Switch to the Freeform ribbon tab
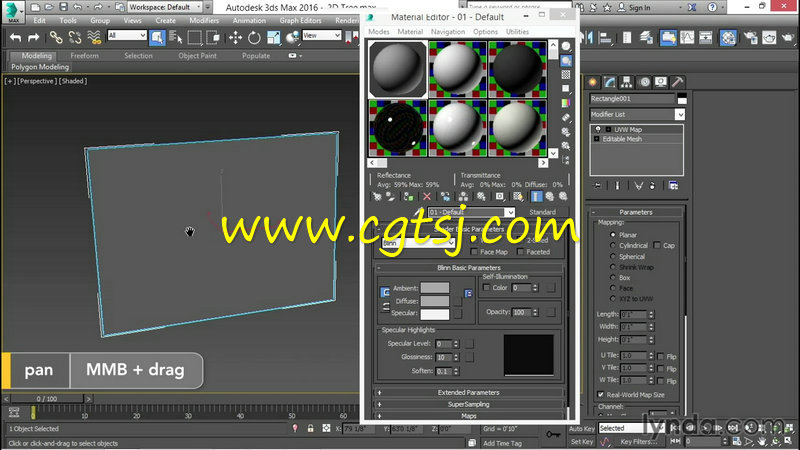This screenshot has width=800, height=450. pos(84,56)
